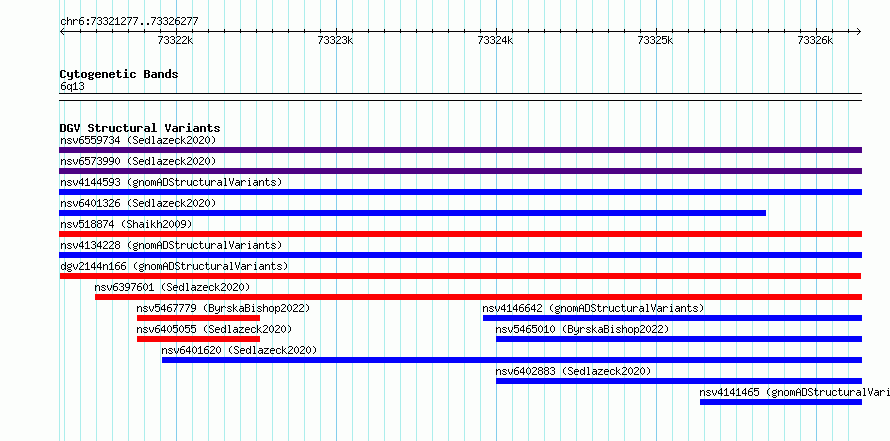Select the short red bar under nsv6405055
This screenshot has width=890, height=441.
(x=198, y=339)
